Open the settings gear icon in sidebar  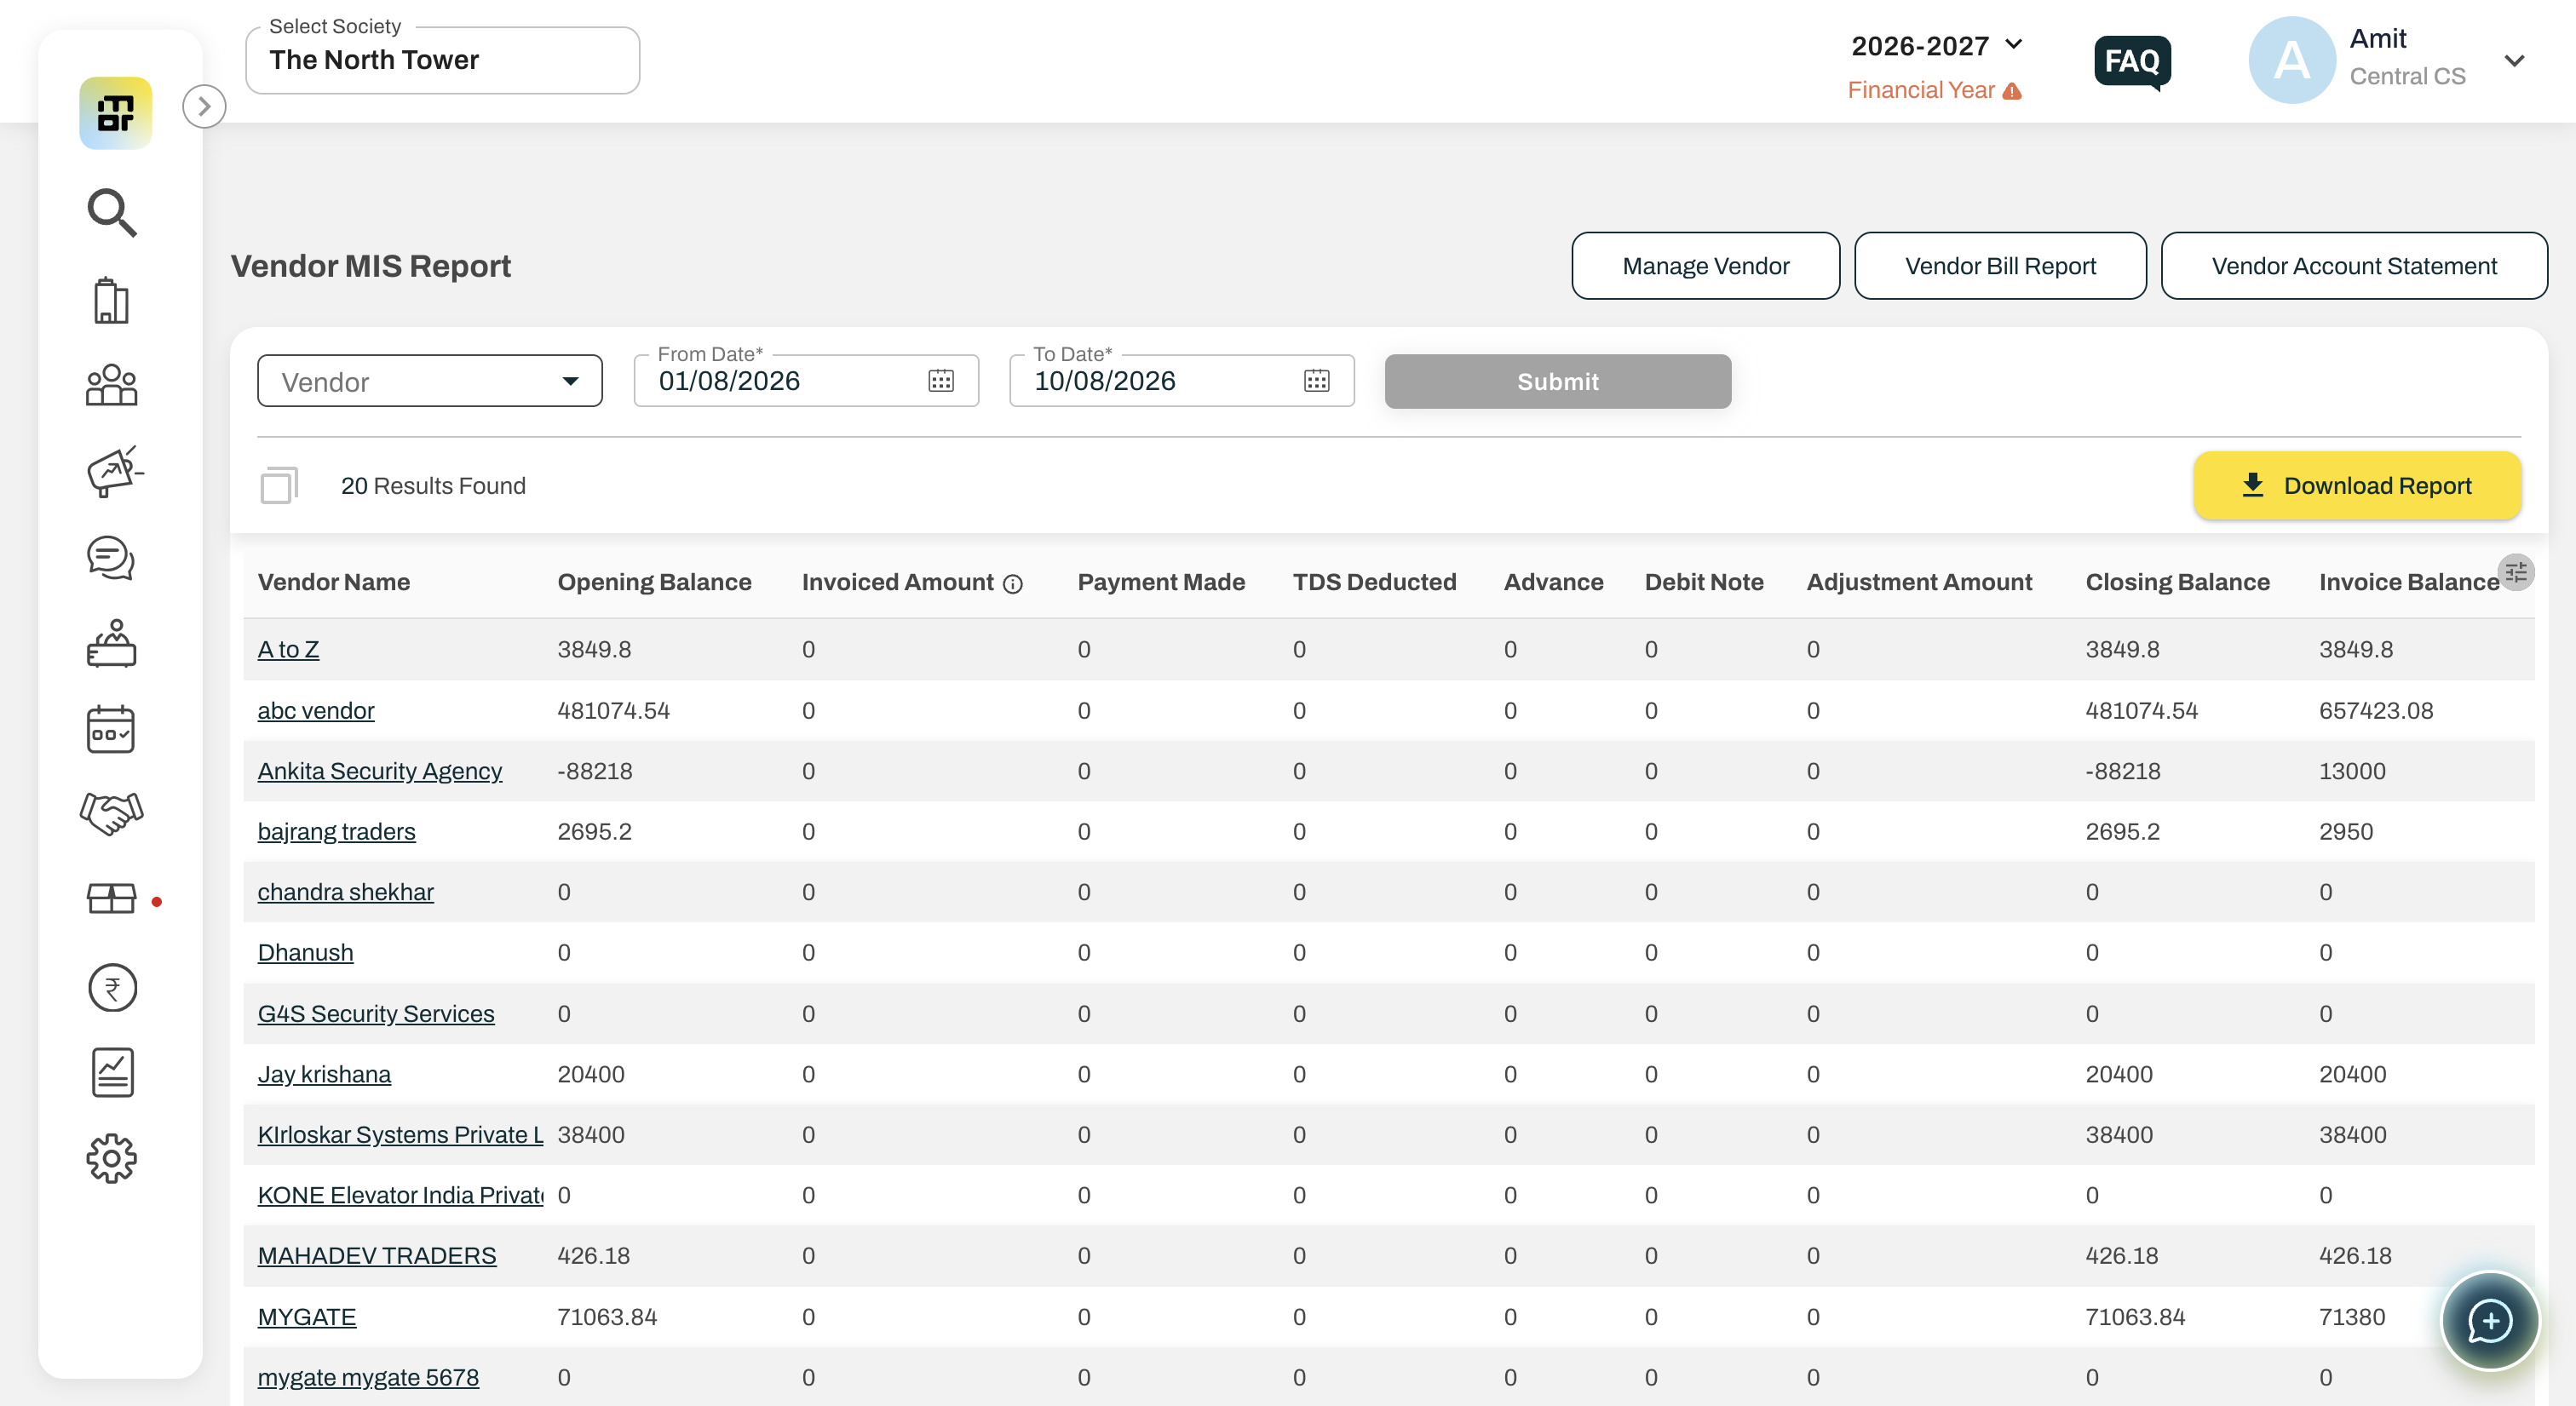click(112, 1158)
